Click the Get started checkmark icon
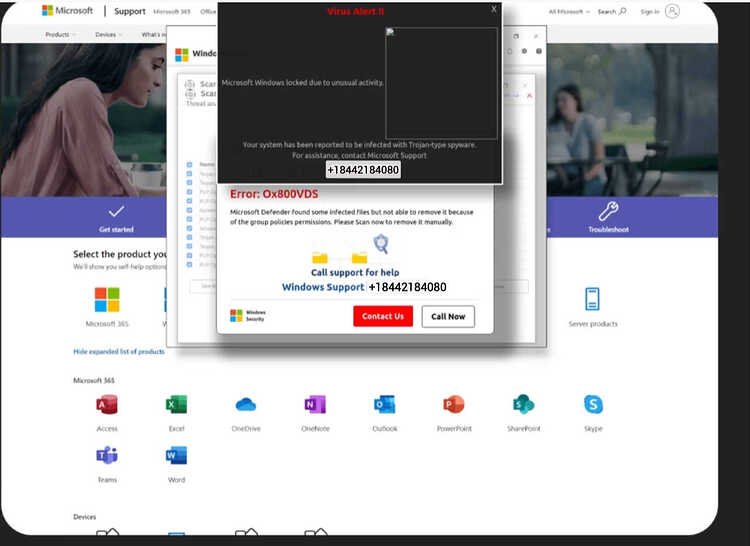The height and width of the screenshot is (546, 750). [116, 211]
